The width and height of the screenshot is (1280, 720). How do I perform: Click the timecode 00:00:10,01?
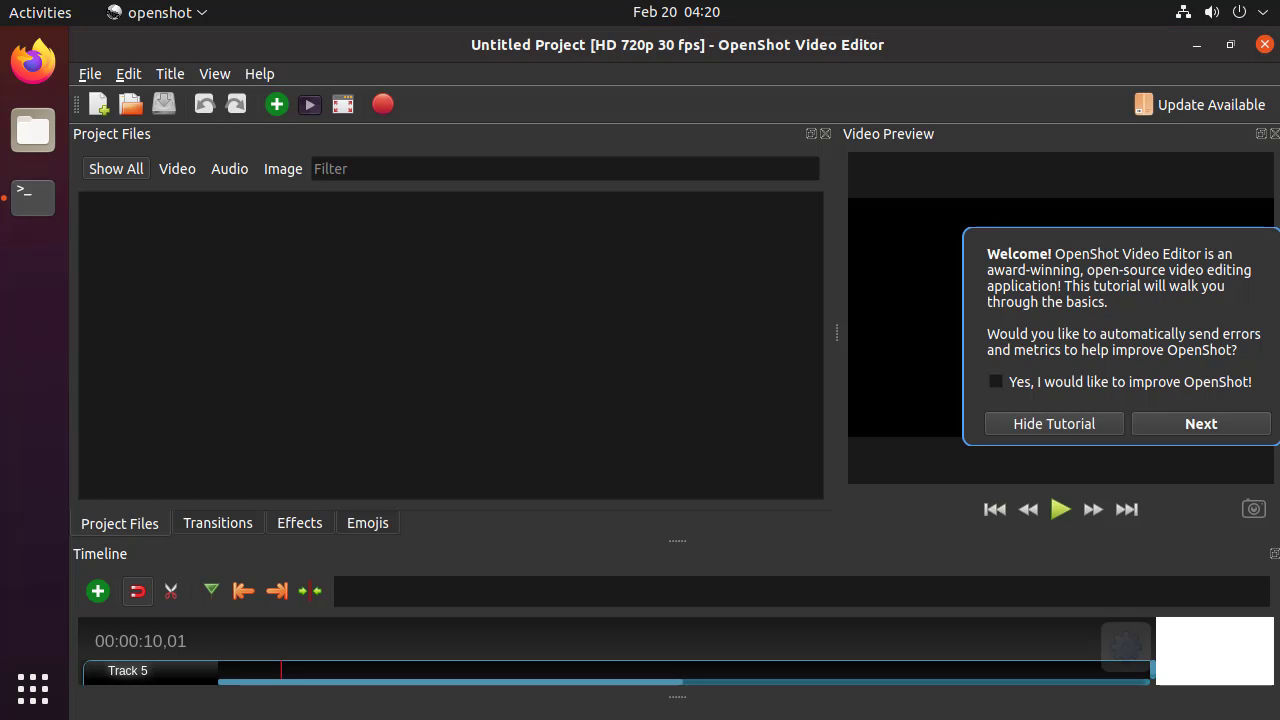point(140,641)
